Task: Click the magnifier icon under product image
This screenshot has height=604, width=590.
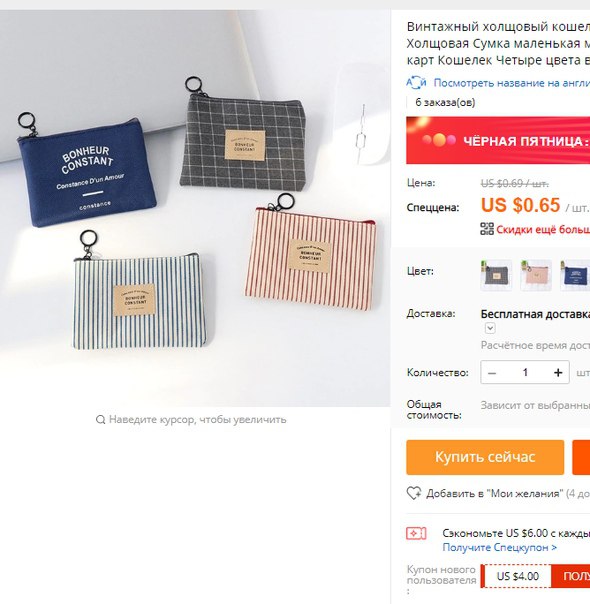Action: click(100, 419)
